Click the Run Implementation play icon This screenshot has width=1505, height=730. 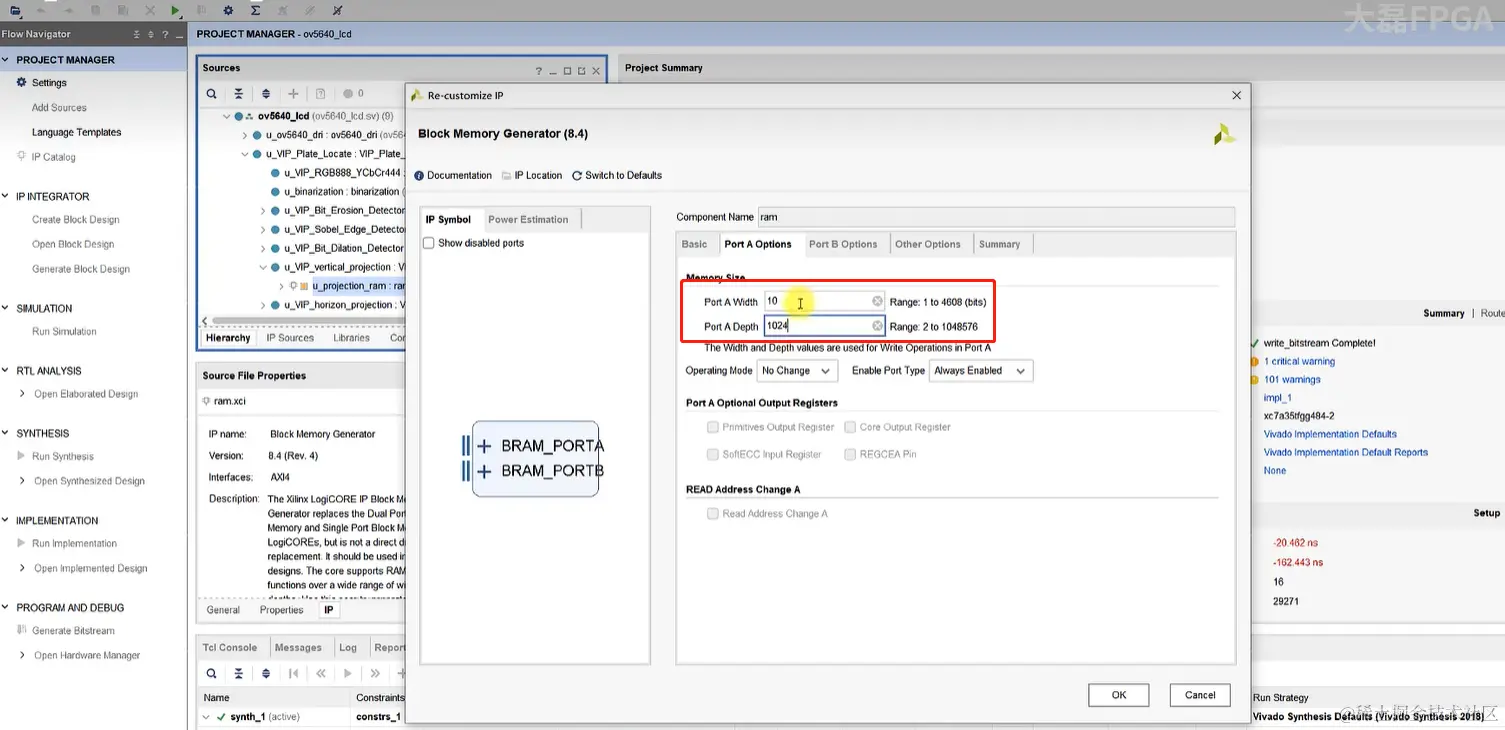(x=21, y=543)
